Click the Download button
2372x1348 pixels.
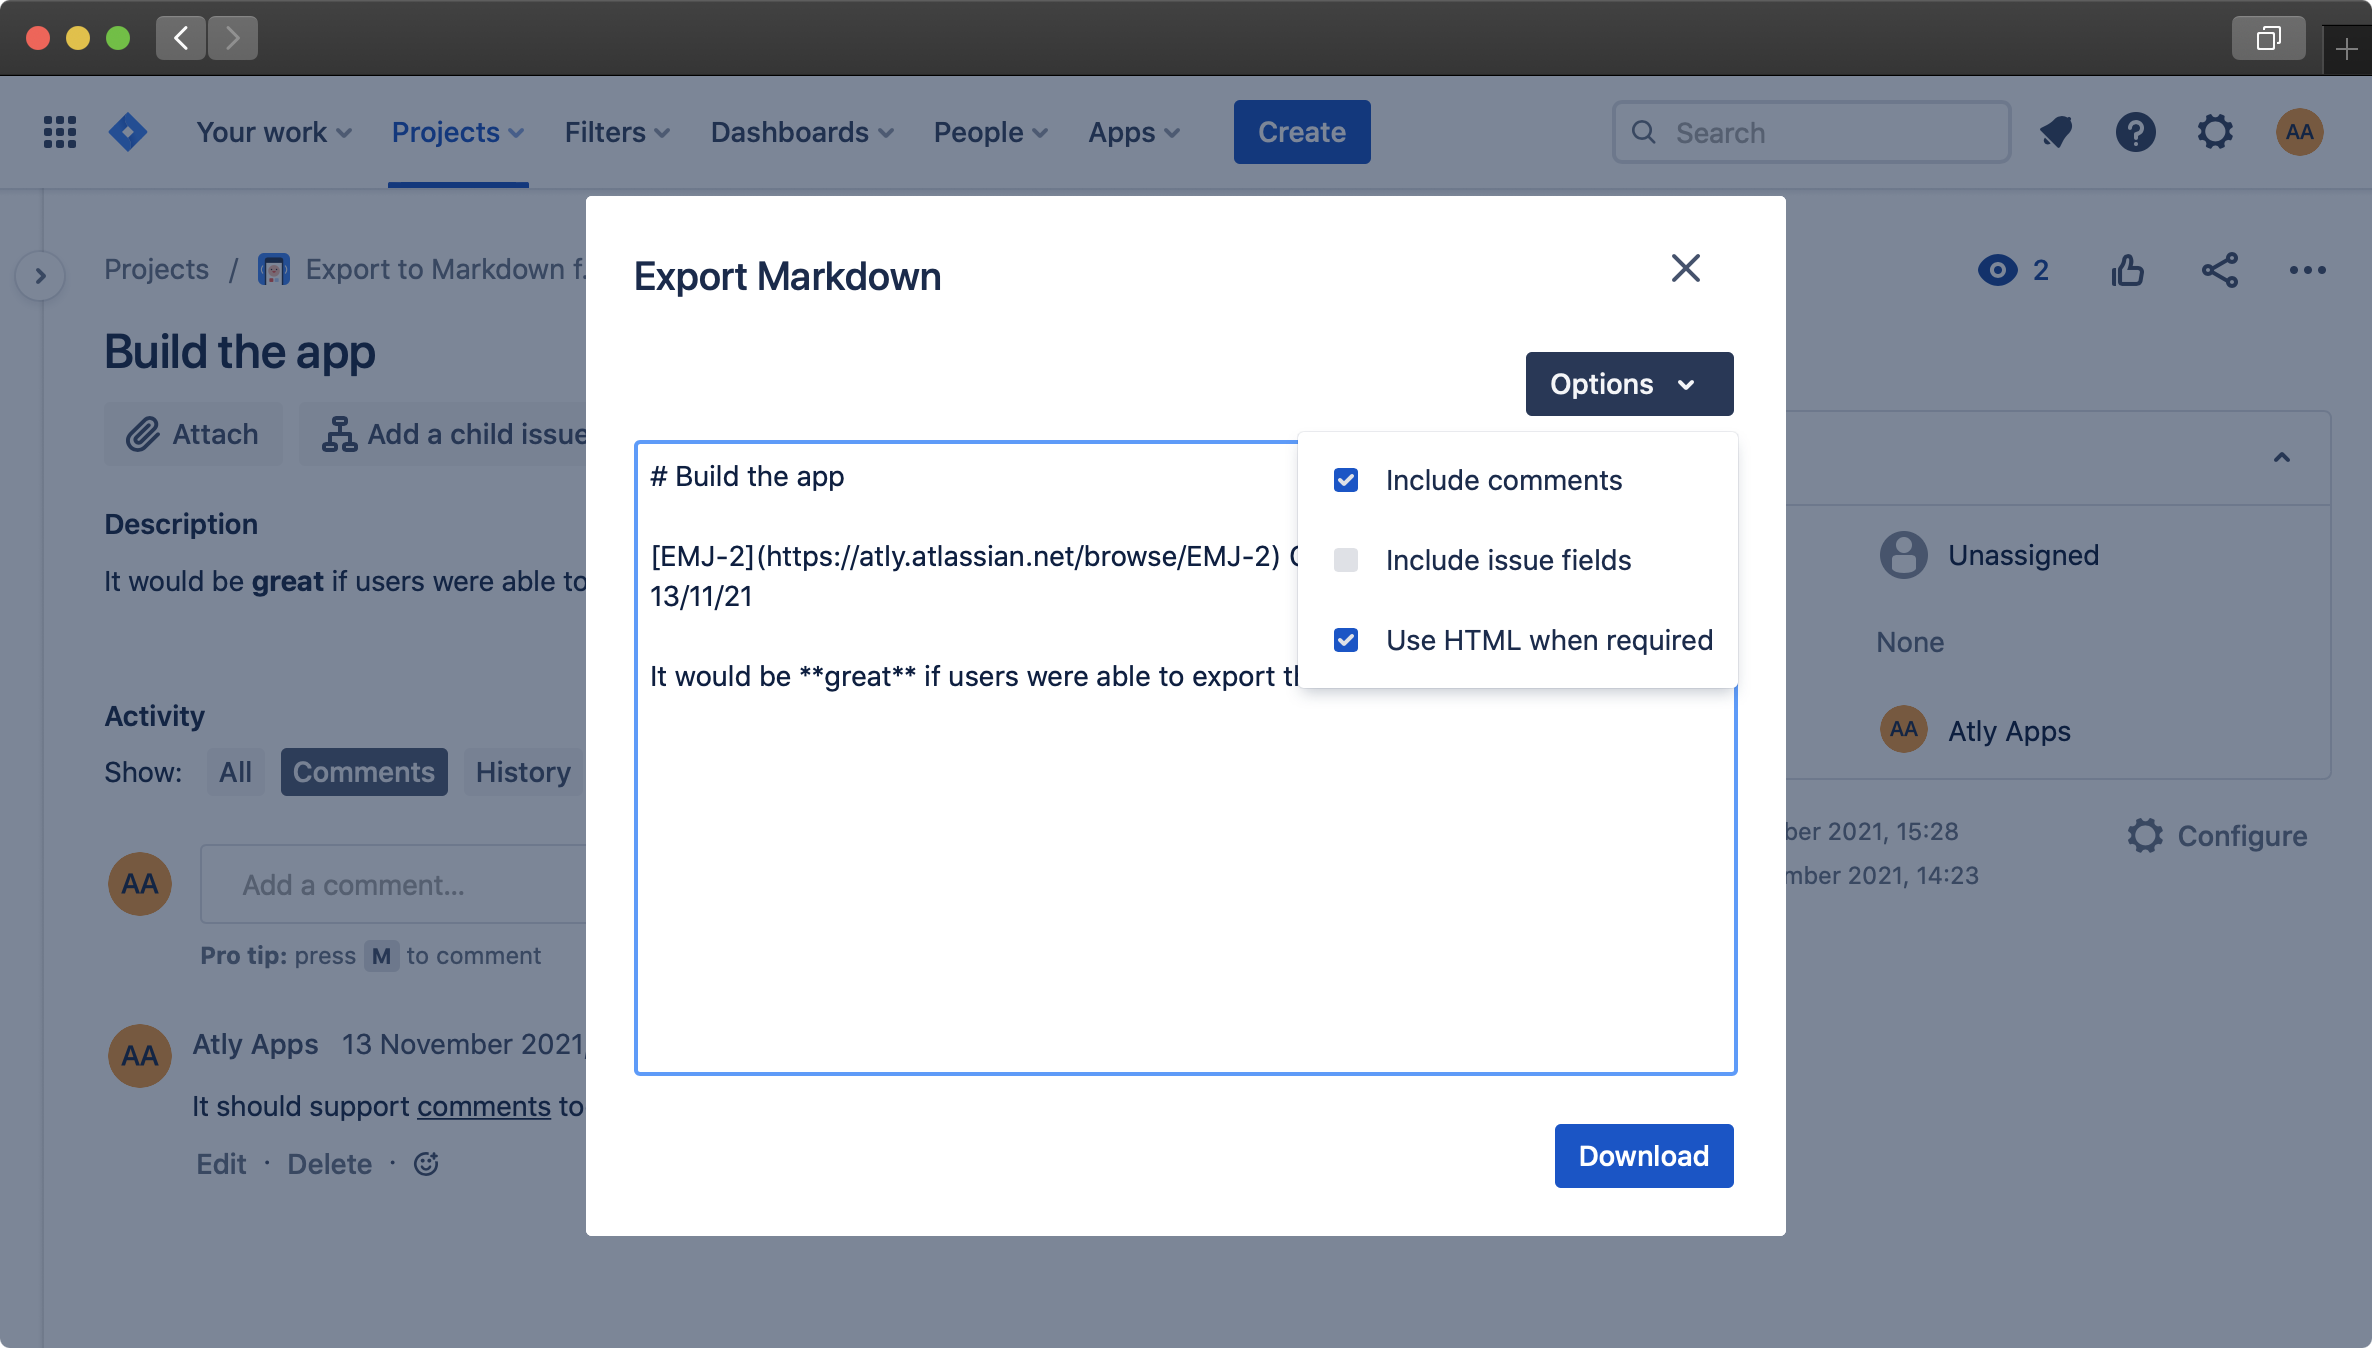click(x=1644, y=1156)
